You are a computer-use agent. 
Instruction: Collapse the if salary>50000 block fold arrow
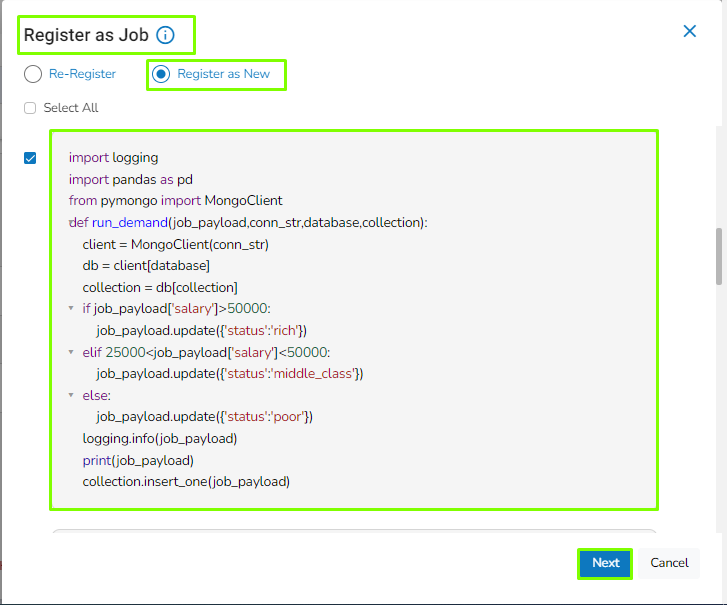click(71, 308)
